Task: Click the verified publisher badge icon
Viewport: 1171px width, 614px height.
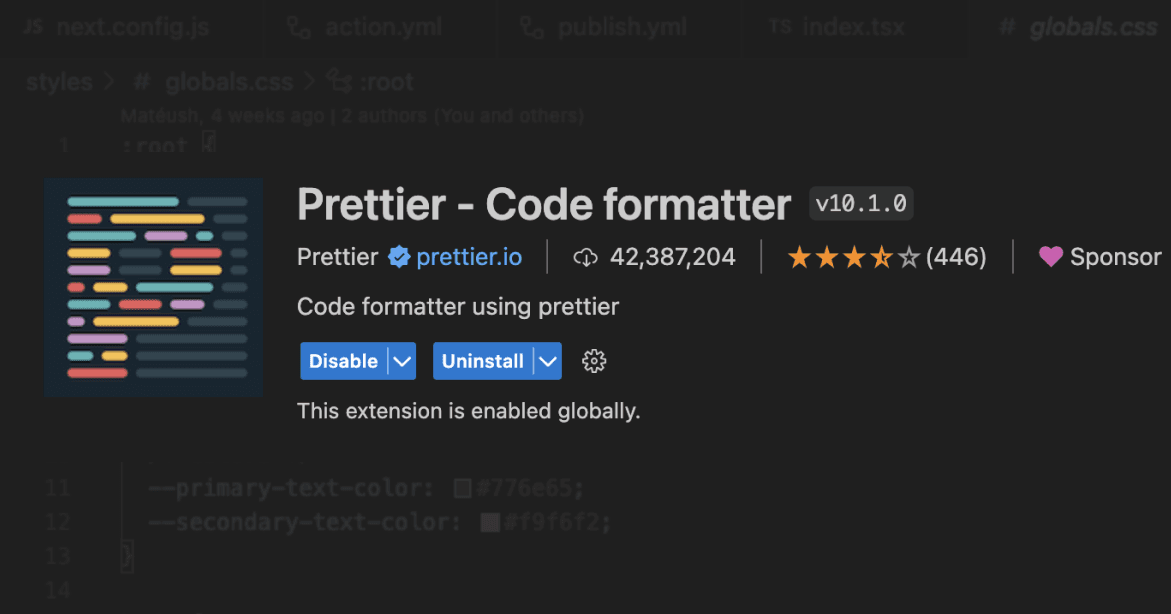Action: tap(399, 257)
